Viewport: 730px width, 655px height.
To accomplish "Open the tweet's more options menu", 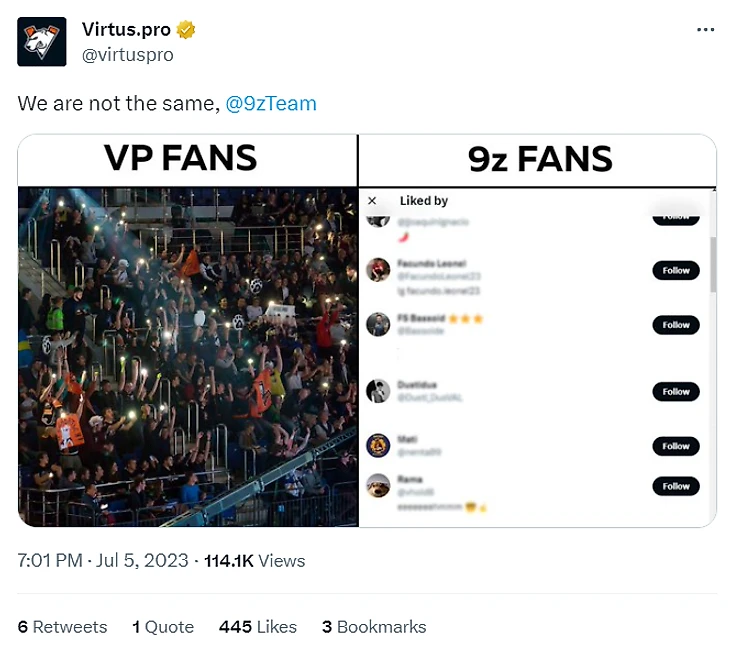I will (x=705, y=30).
